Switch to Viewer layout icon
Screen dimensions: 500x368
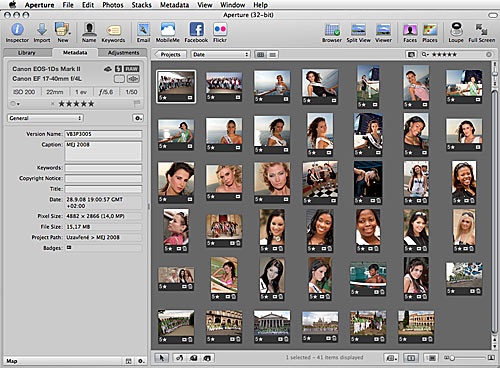click(383, 30)
